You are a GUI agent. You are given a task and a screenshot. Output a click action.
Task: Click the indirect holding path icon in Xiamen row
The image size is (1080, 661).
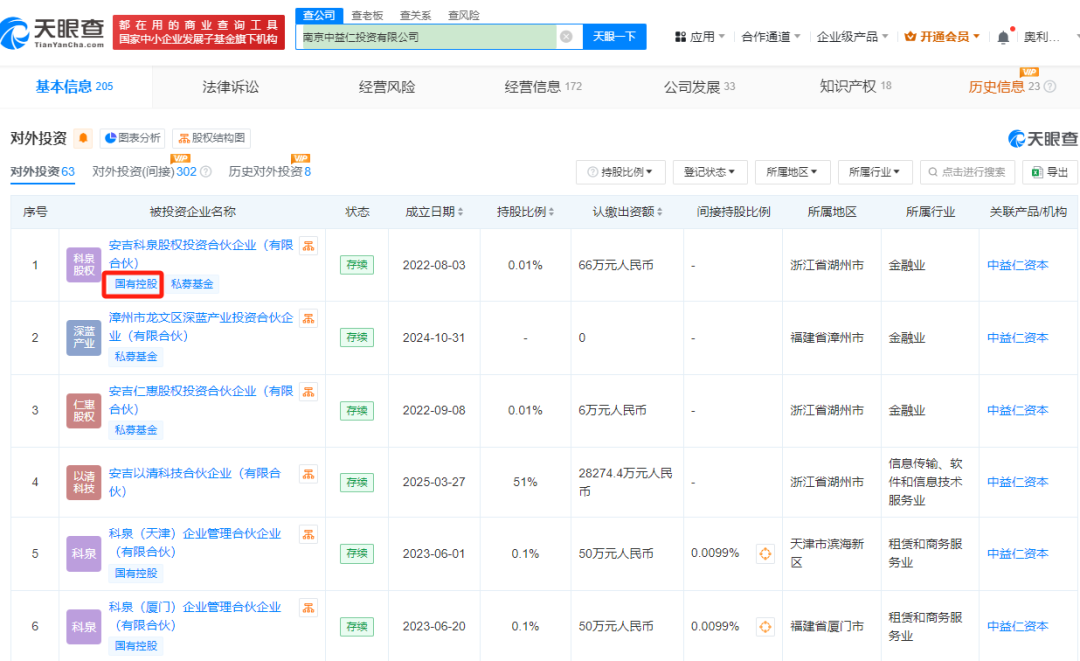(765, 627)
